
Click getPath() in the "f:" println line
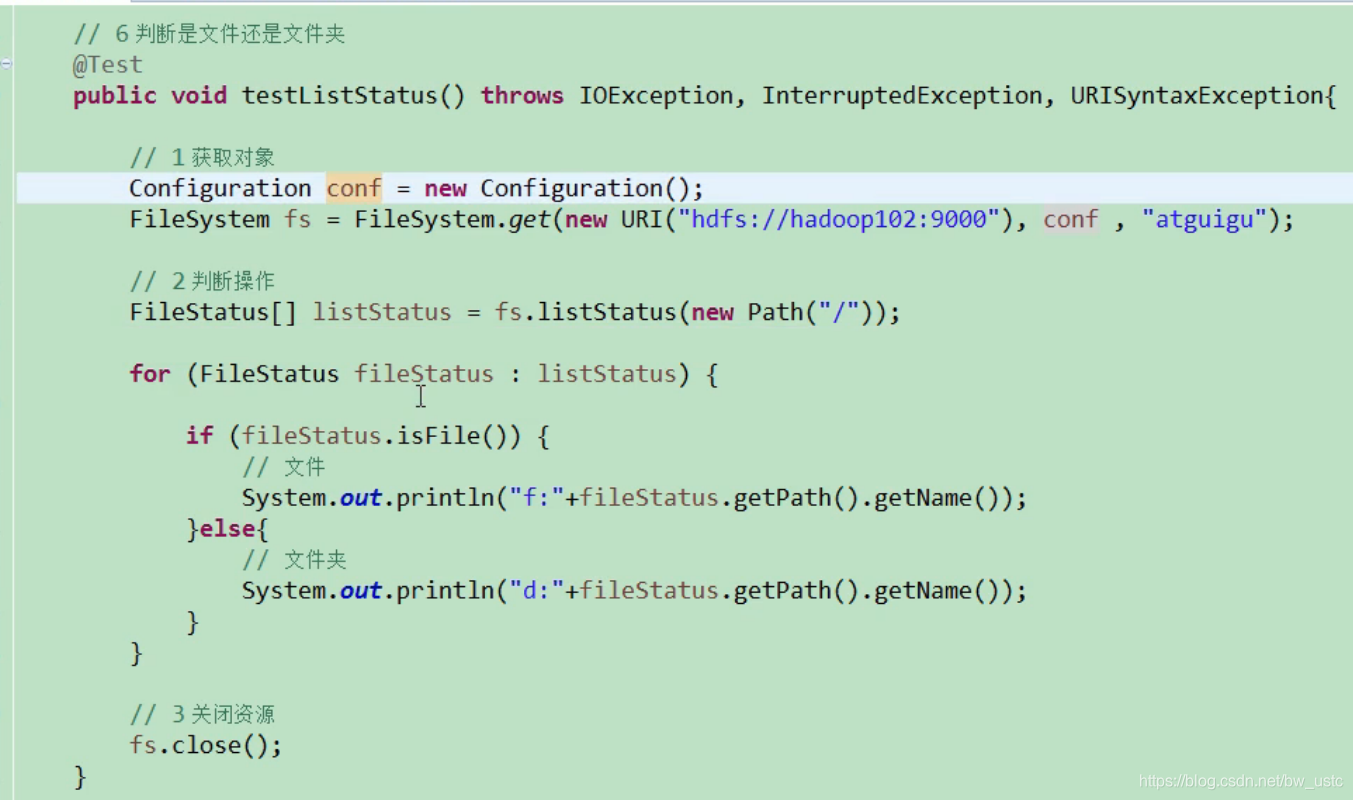pyautogui.click(x=797, y=498)
